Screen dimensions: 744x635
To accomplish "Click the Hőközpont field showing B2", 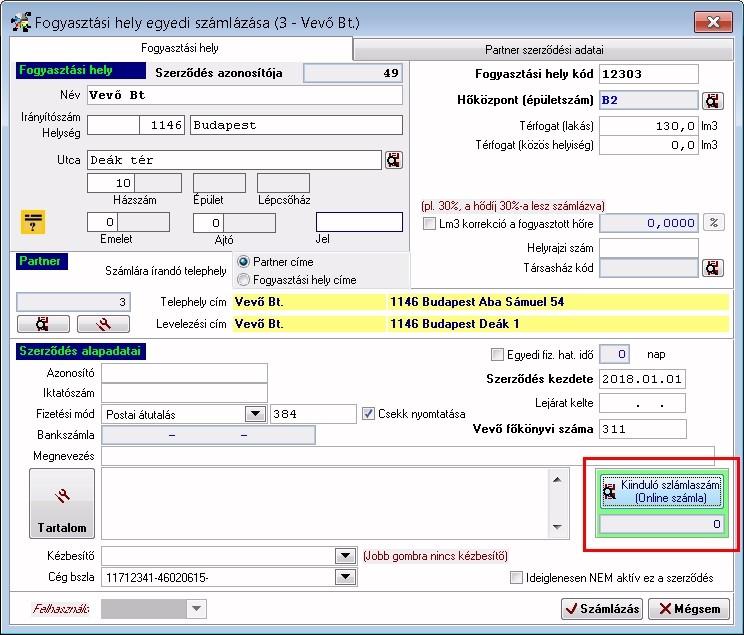I will (x=649, y=101).
